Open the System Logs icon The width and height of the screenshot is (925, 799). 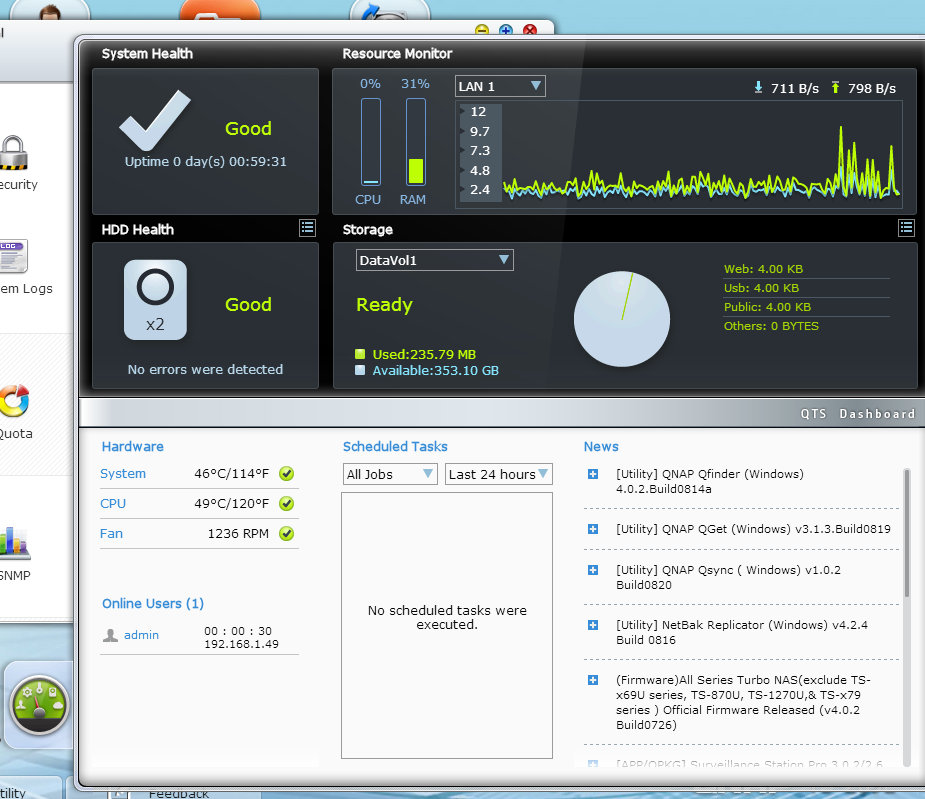[13, 256]
